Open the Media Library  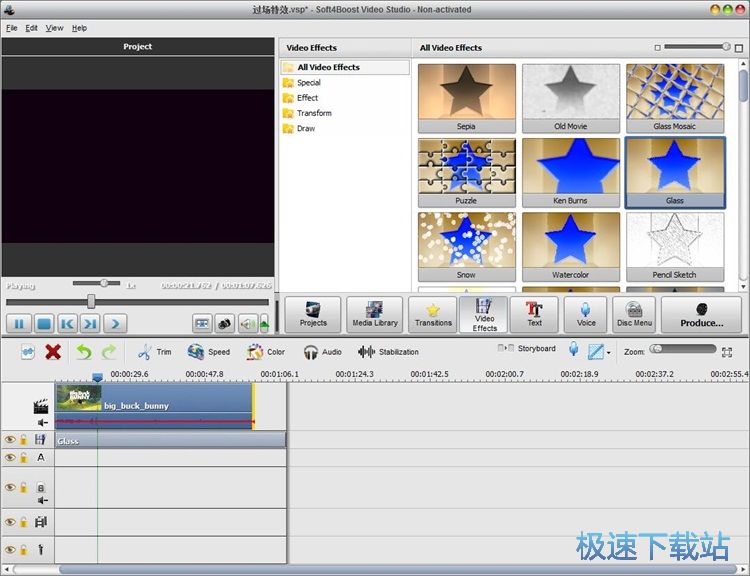coord(375,314)
